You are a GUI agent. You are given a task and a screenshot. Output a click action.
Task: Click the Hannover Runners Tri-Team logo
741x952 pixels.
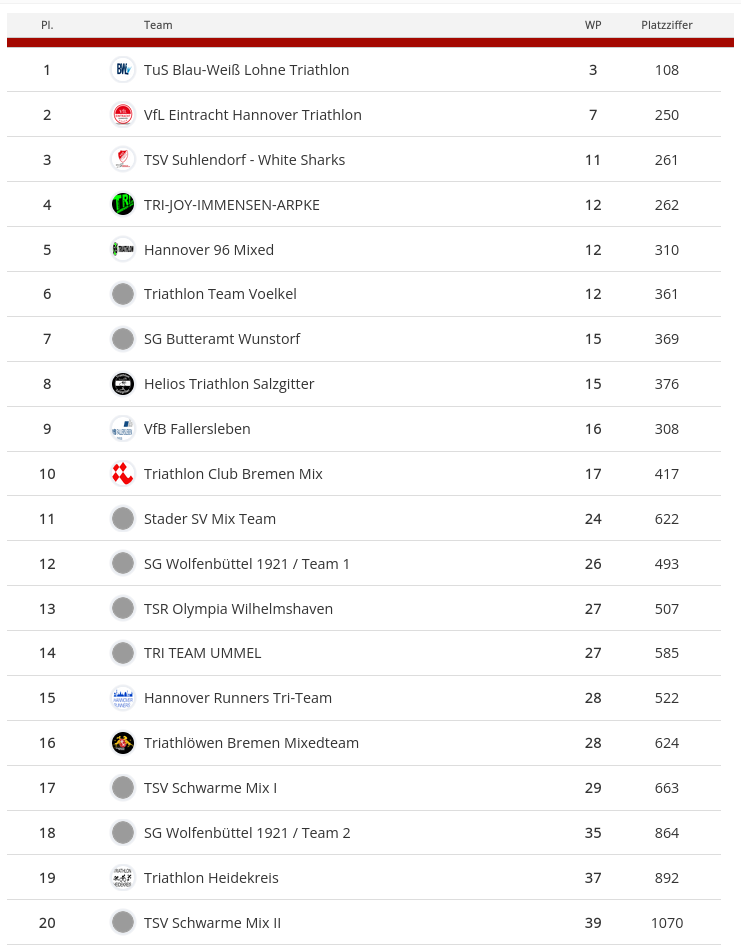tap(123, 698)
